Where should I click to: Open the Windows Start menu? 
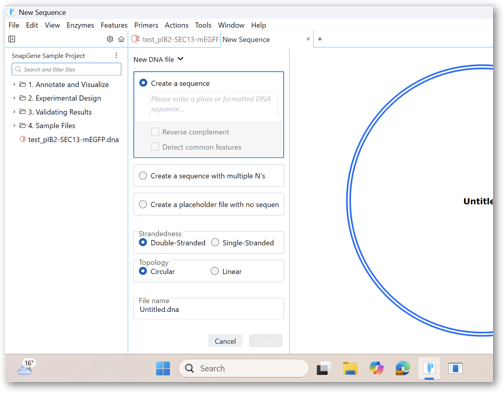pos(163,368)
